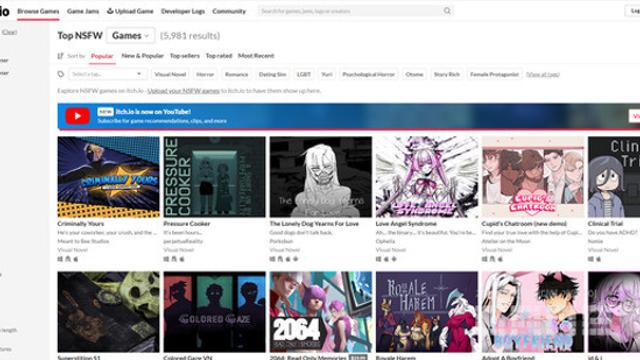This screenshot has height=360, width=640.
Task: Open the Cupid's Chatroom thumbnail
Action: (533, 177)
